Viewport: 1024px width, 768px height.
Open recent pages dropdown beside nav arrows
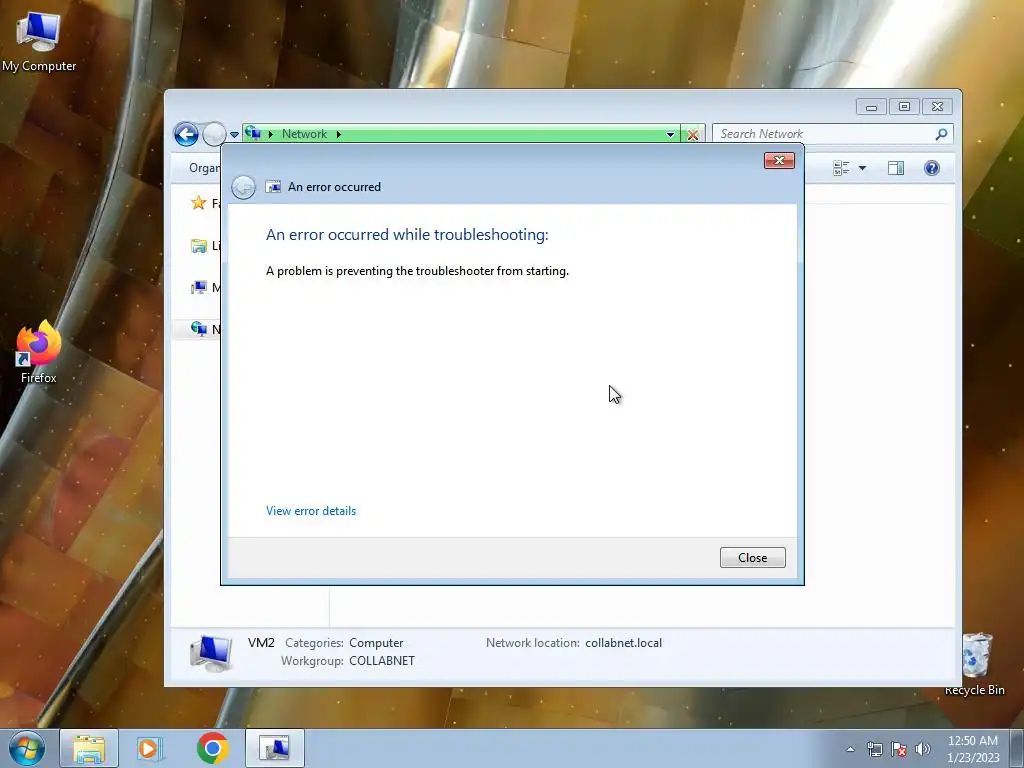234,135
